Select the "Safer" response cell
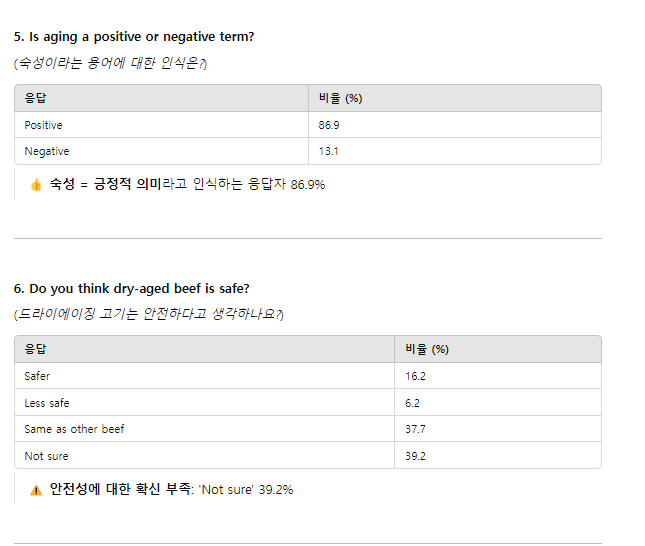The width and height of the screenshot is (645, 546). point(37,376)
